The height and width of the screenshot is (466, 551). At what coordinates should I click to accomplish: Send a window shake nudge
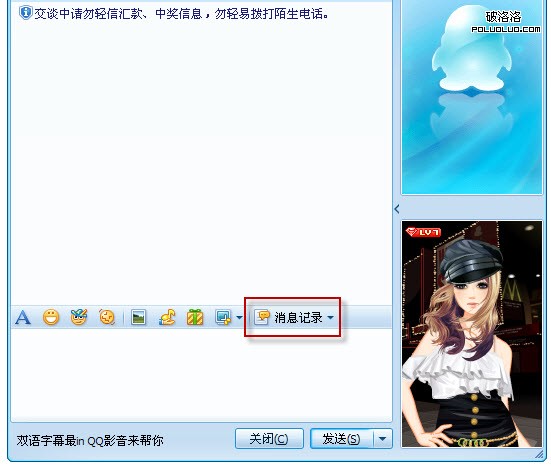pyautogui.click(x=107, y=317)
